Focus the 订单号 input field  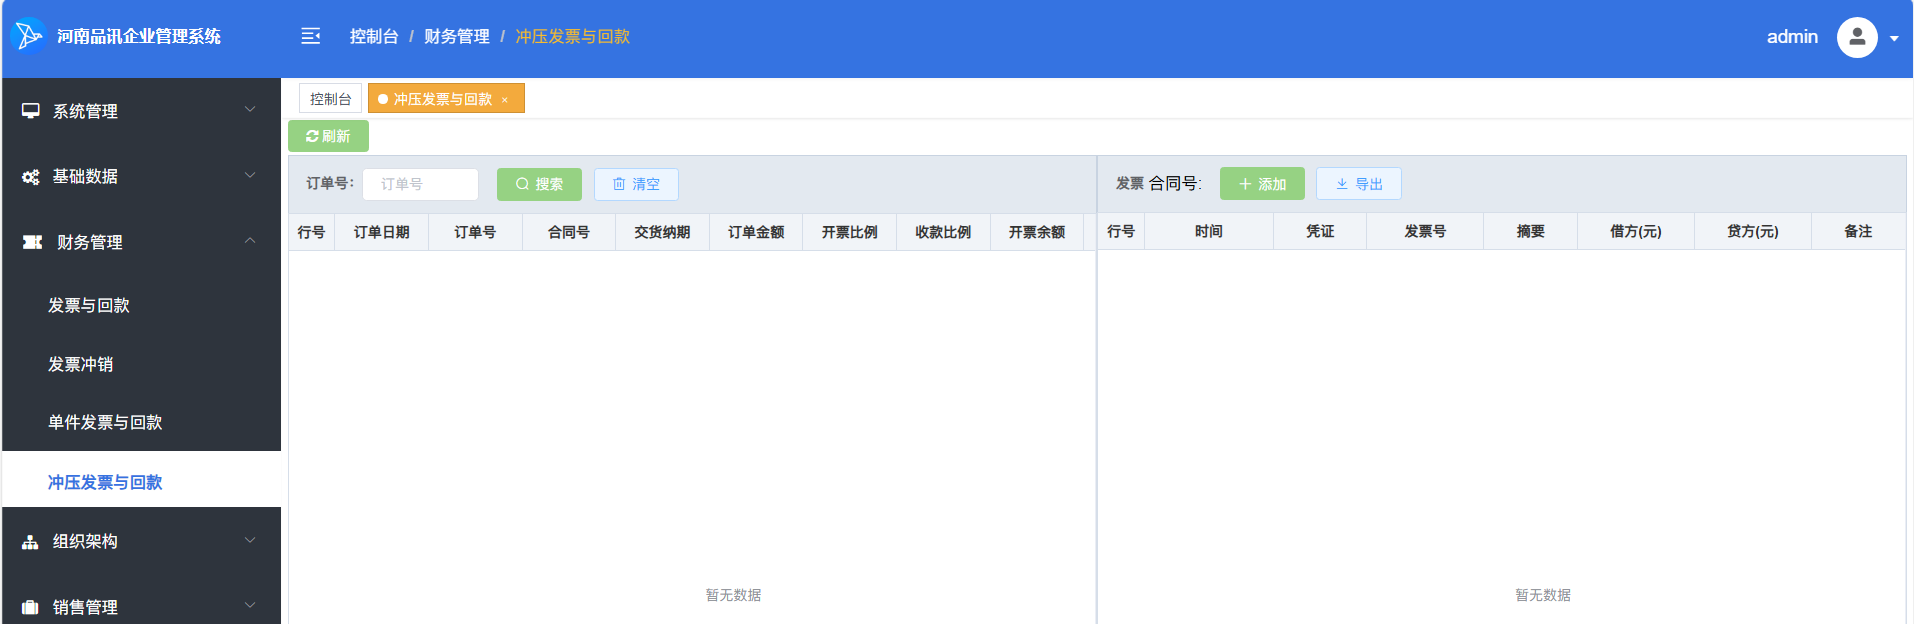coord(420,184)
